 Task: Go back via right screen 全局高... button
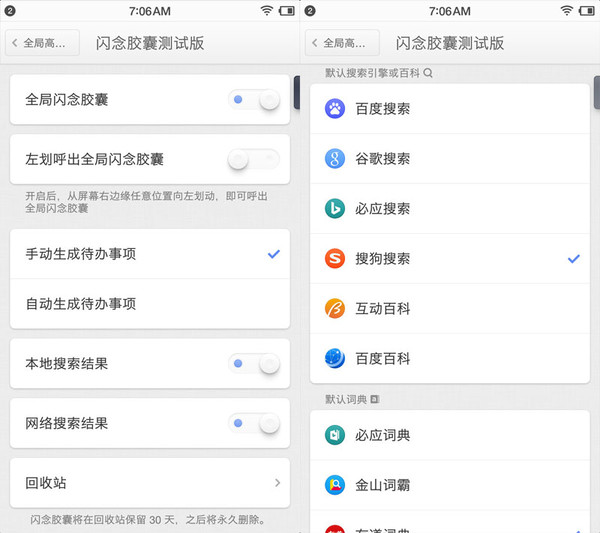pyautogui.click(x=342, y=43)
